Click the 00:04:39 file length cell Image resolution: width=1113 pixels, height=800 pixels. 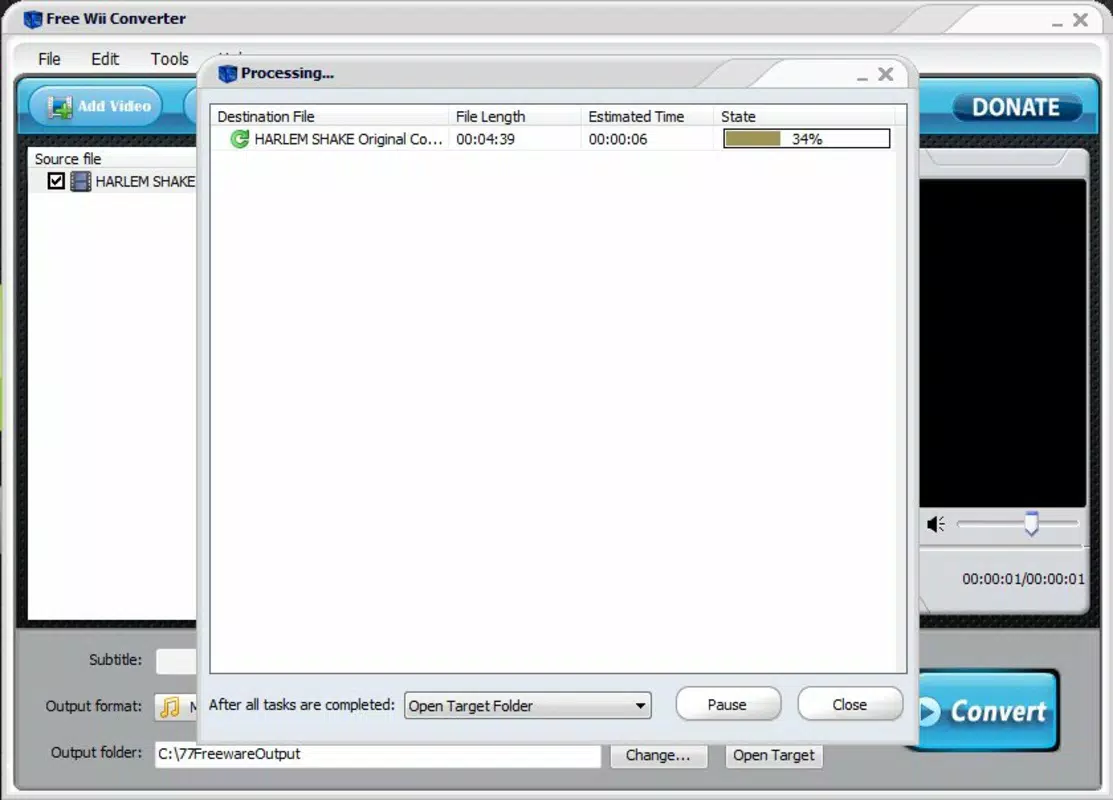[x=486, y=139]
